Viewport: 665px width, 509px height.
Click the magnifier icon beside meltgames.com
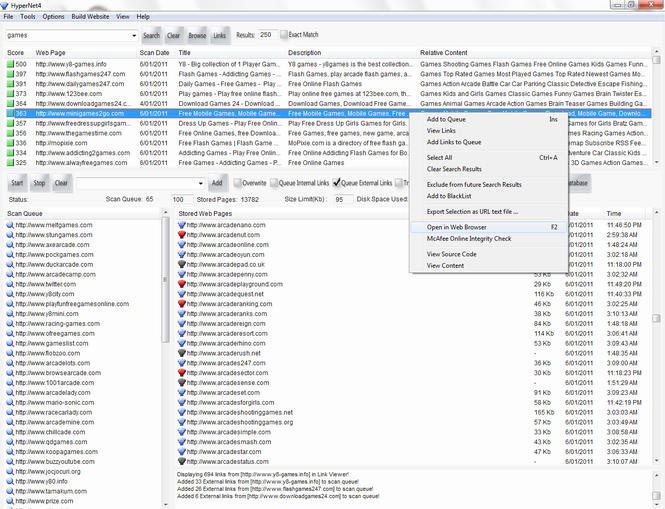point(10,225)
